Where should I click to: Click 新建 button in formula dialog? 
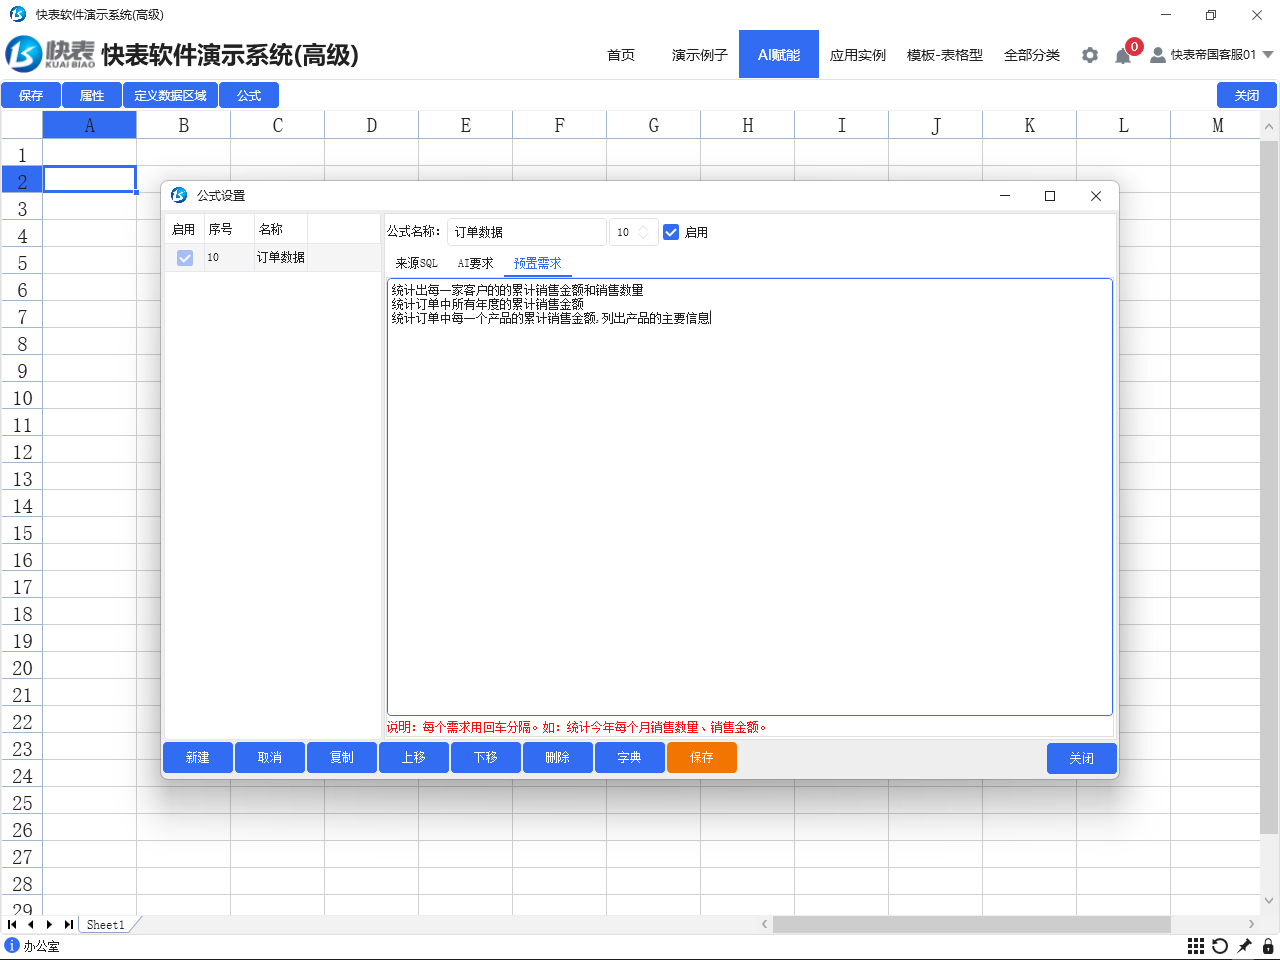point(198,758)
